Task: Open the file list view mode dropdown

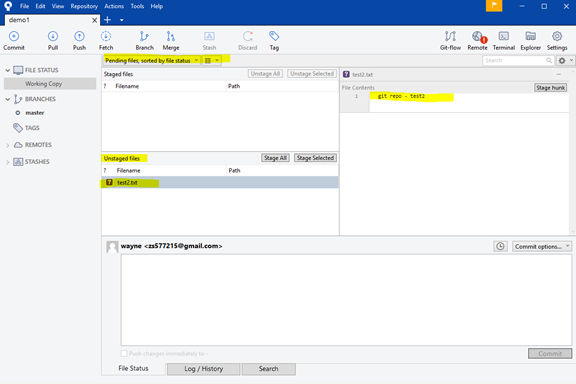Action: click(212, 60)
